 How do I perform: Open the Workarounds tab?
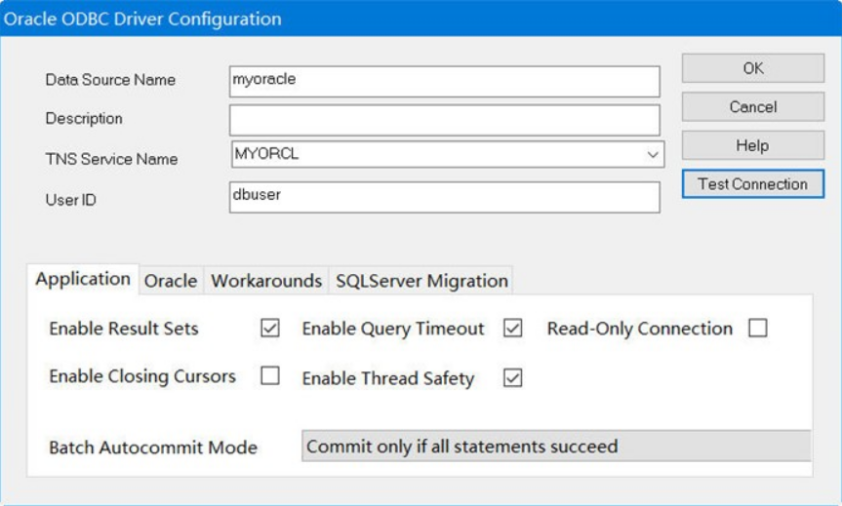(x=266, y=281)
